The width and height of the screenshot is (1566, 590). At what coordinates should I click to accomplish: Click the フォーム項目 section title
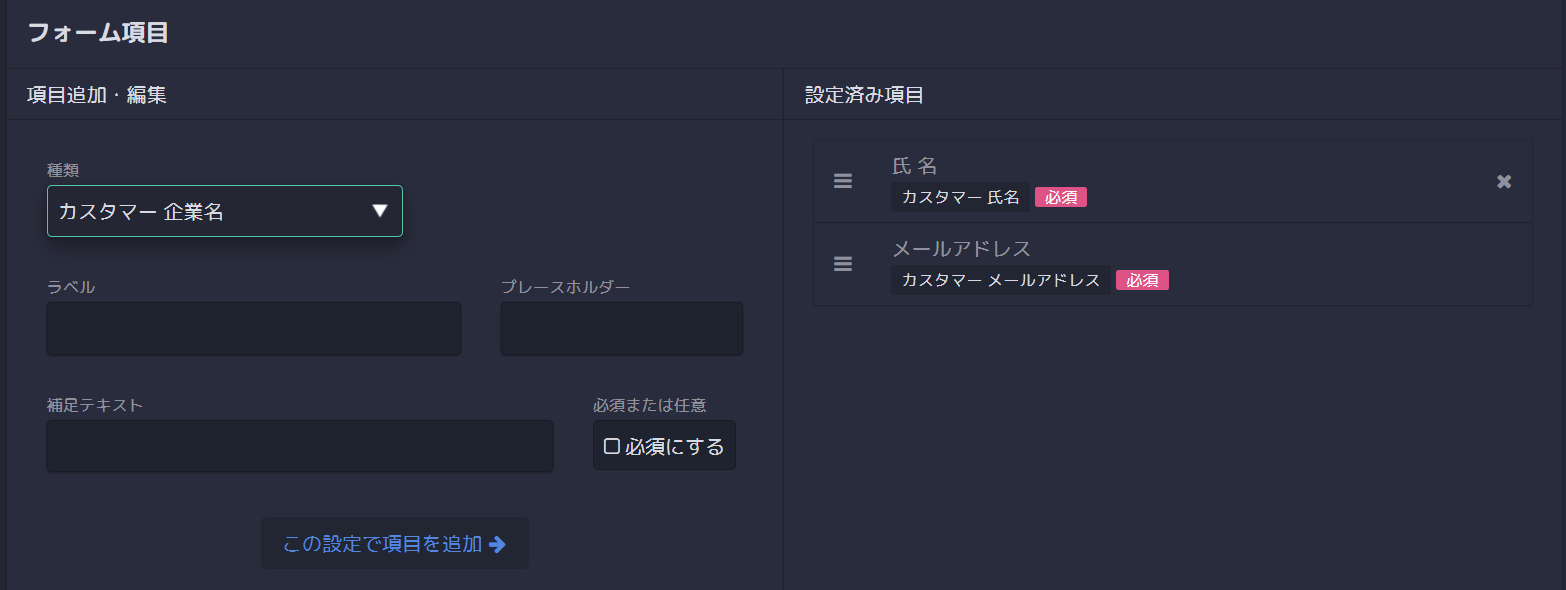[x=98, y=32]
